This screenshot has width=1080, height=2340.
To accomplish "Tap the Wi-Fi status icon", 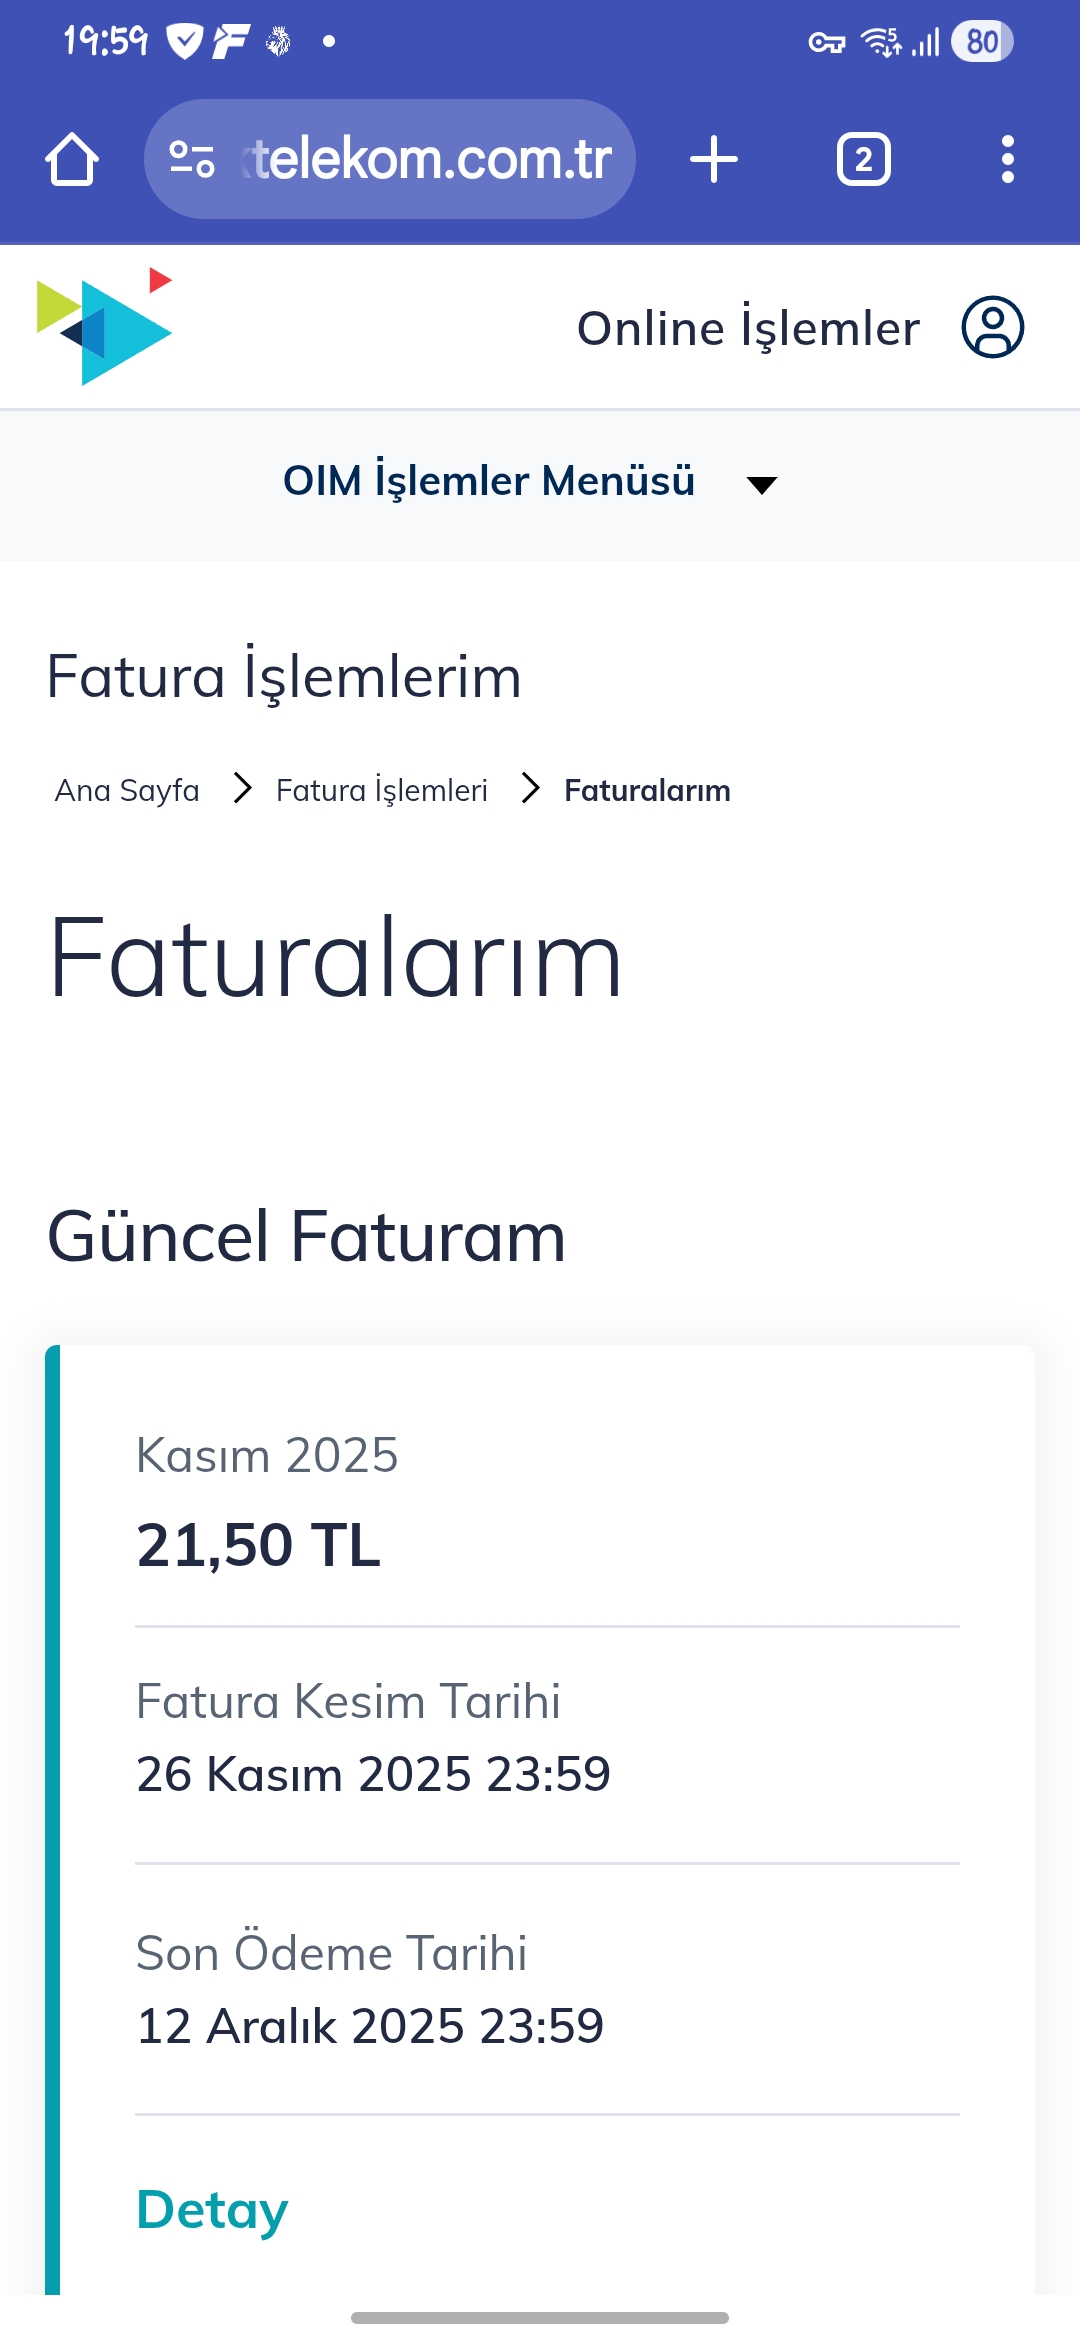I will point(881,42).
